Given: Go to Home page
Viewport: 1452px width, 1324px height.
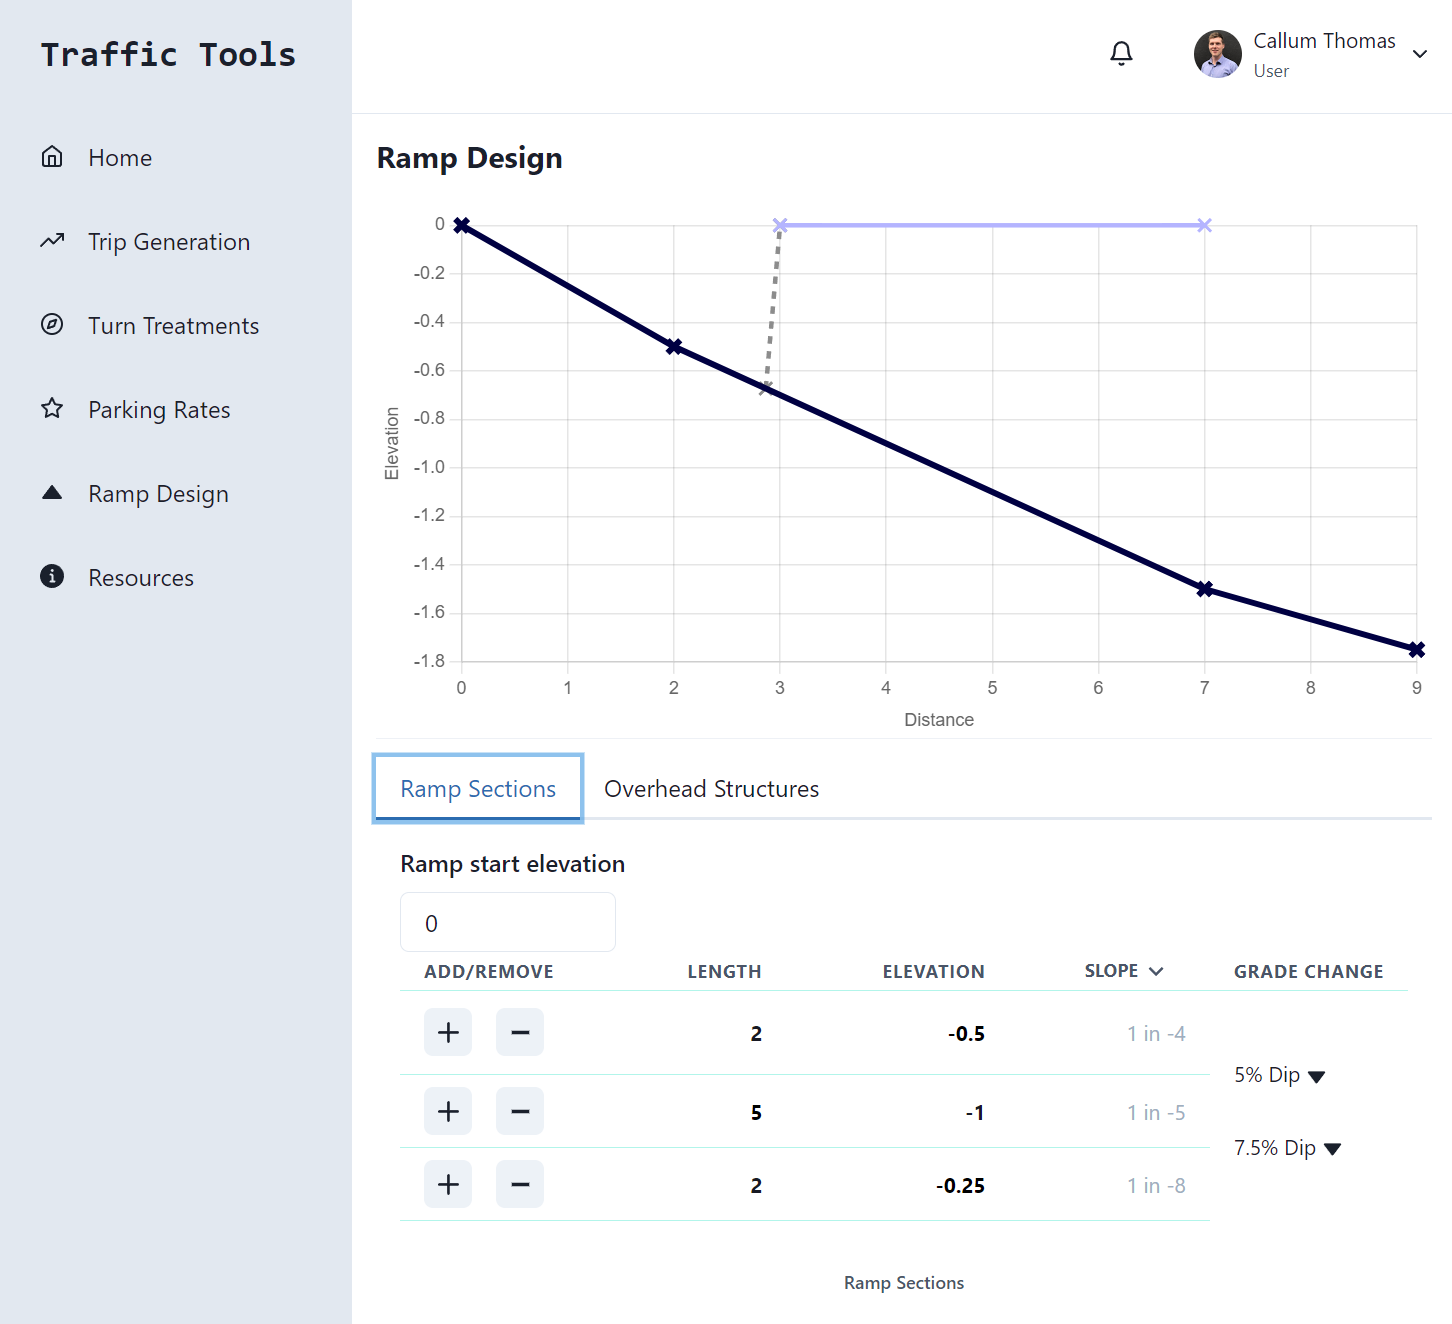Looking at the screenshot, I should [x=120, y=158].
